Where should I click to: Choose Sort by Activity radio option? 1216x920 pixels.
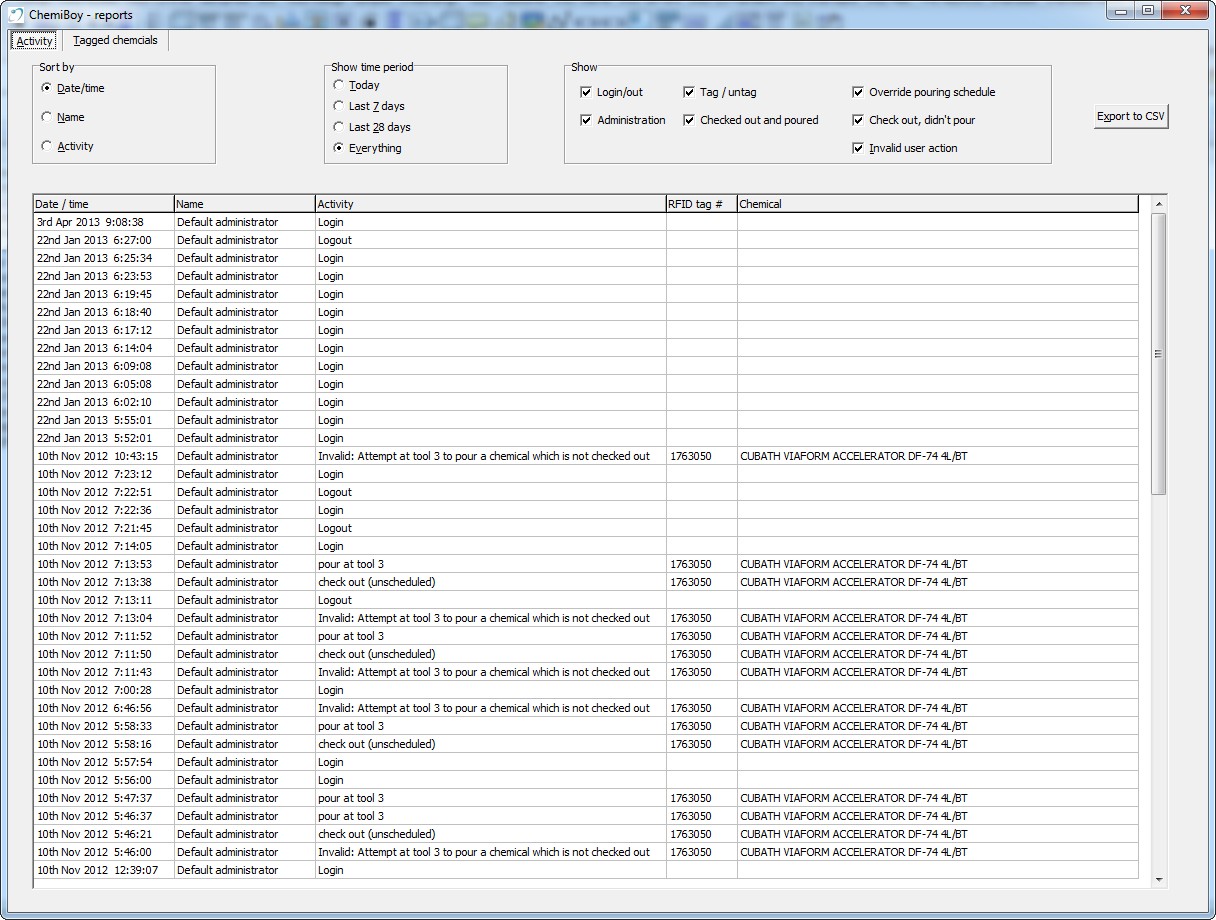pos(47,146)
